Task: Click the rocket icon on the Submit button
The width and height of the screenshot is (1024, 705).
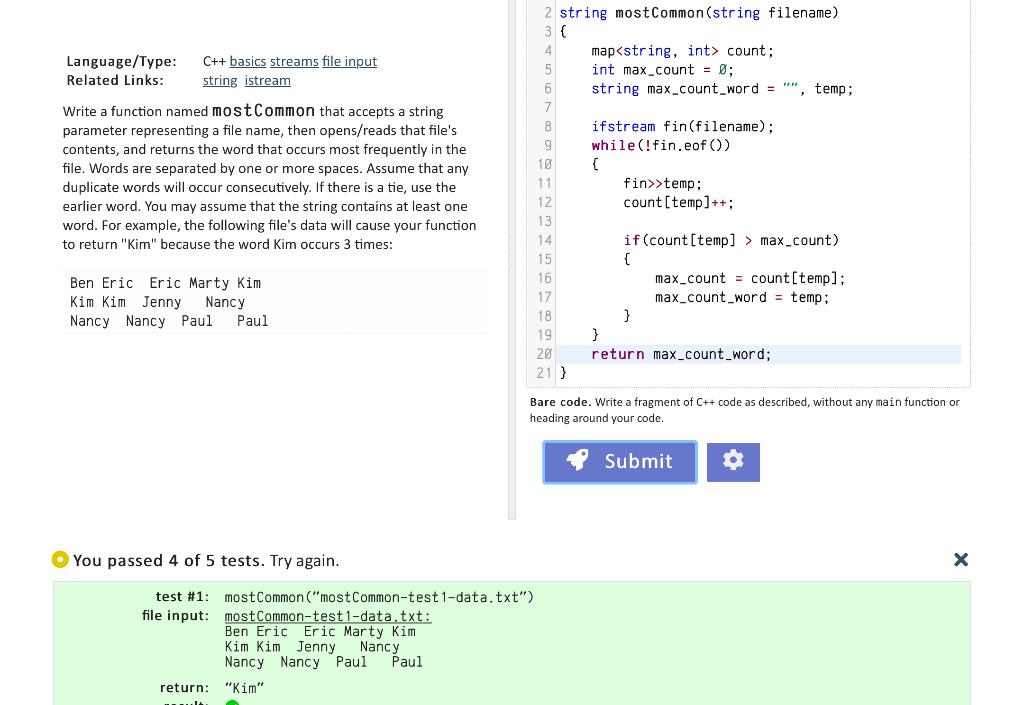Action: tap(578, 461)
